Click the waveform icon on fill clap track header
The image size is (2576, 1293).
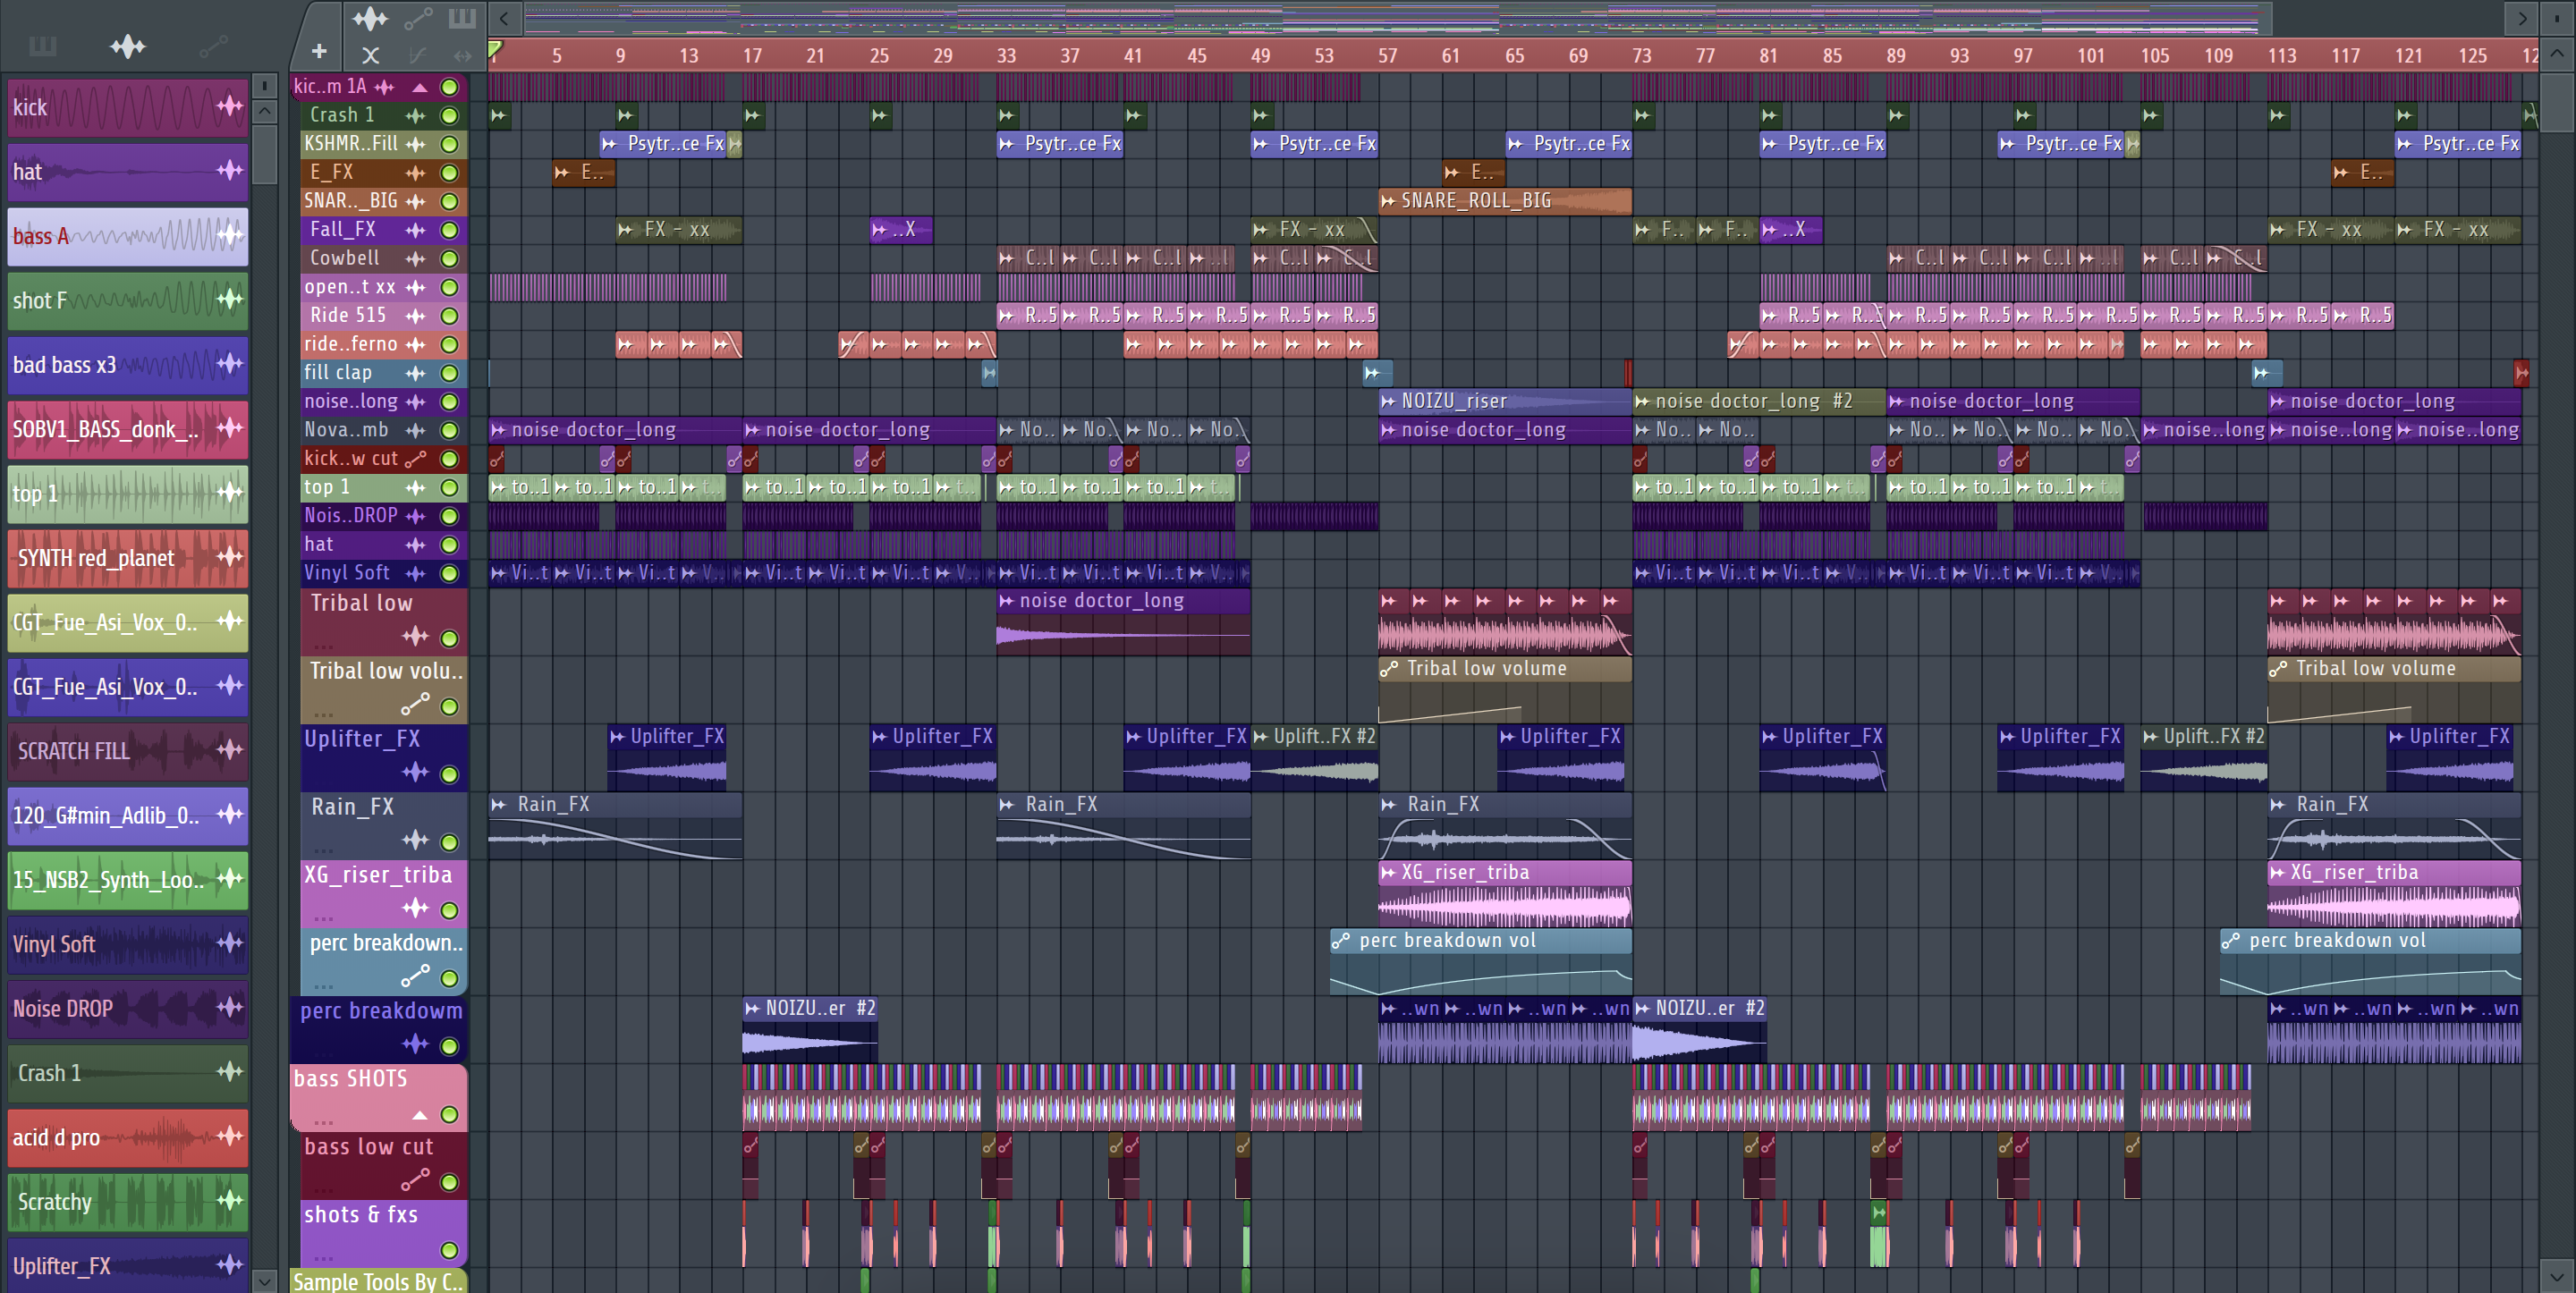(x=415, y=374)
